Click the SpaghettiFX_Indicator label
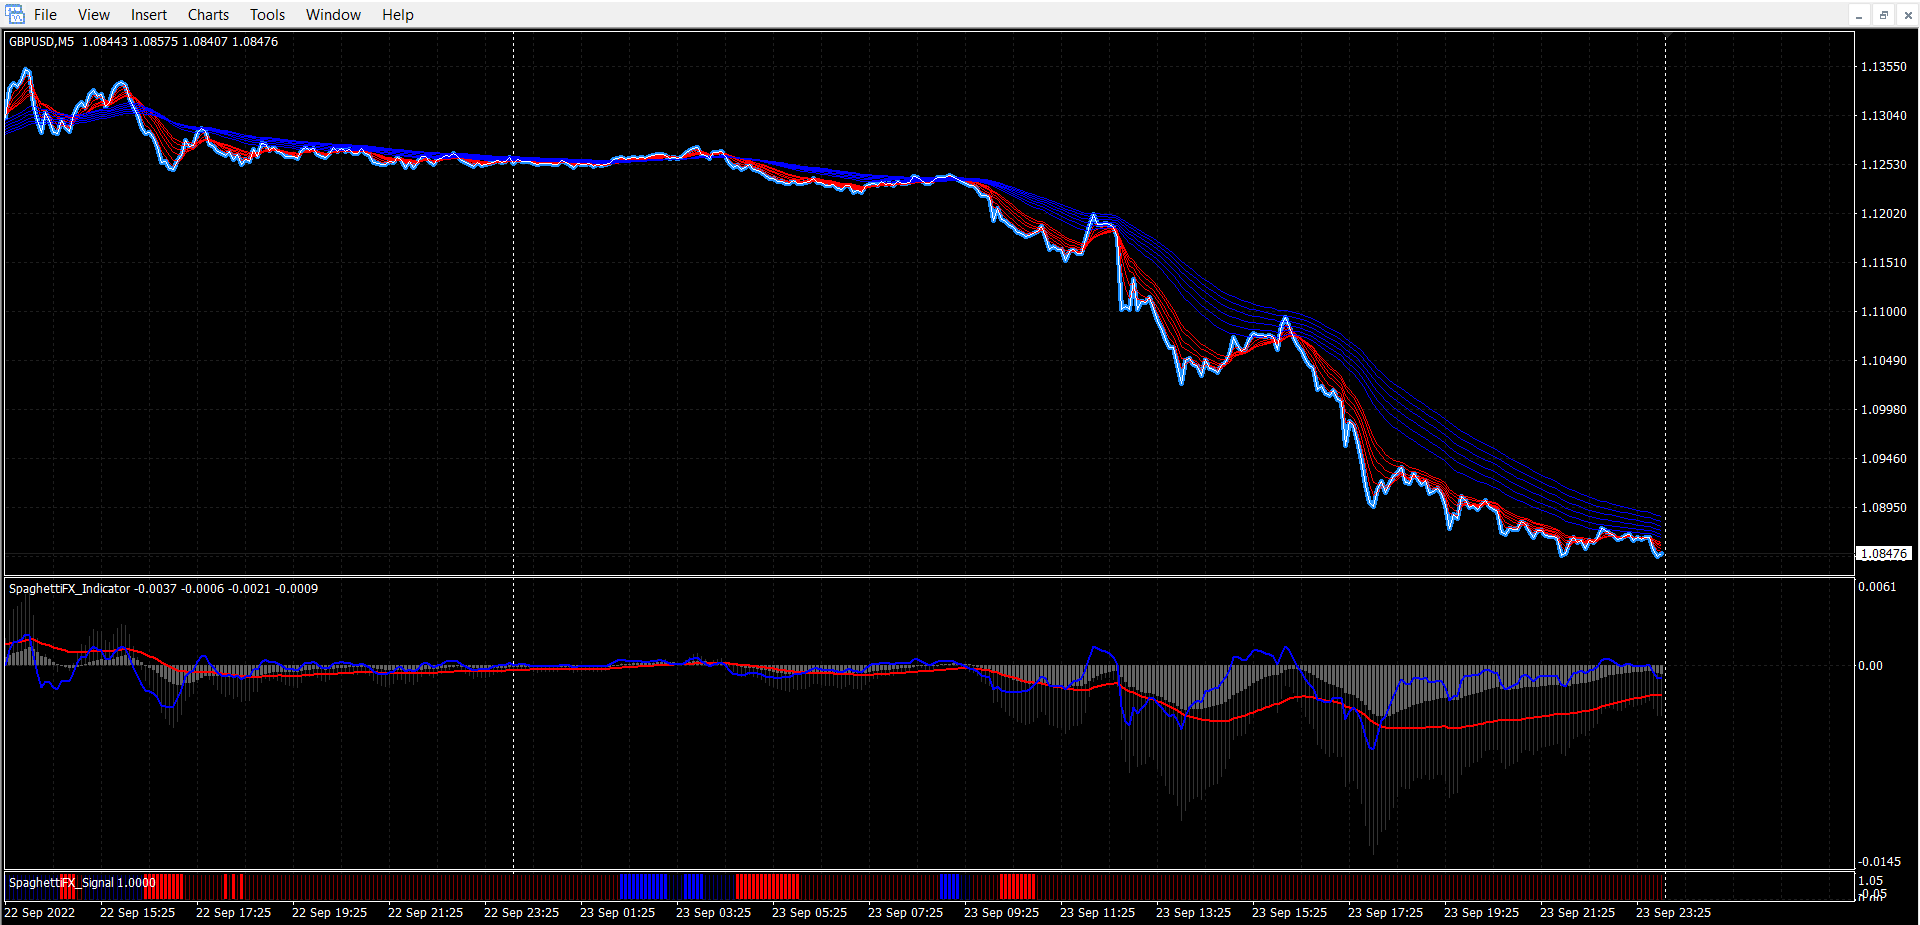This screenshot has width=1920, height=925. pyautogui.click(x=69, y=589)
